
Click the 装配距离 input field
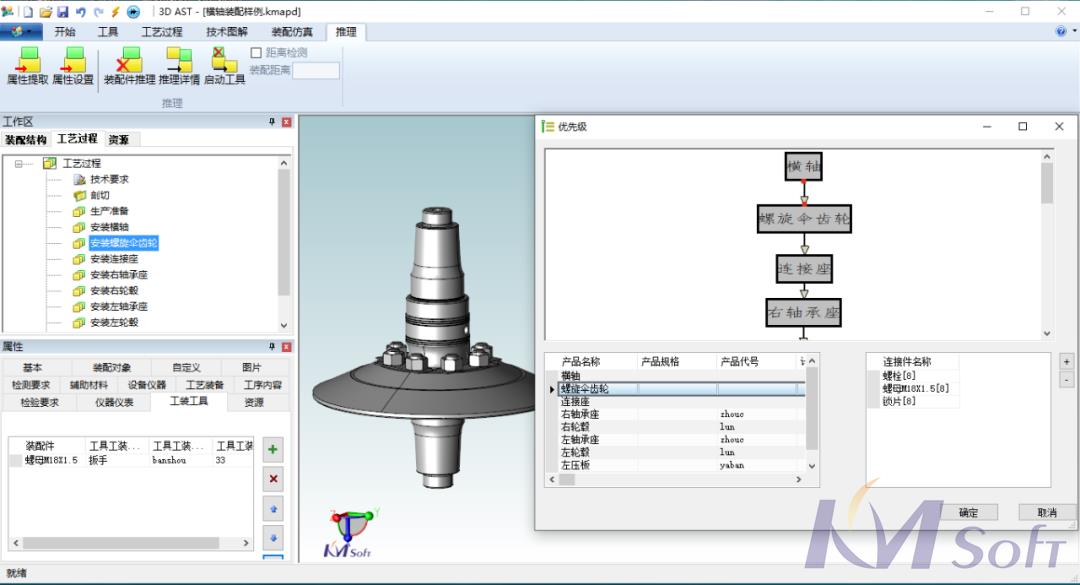pos(315,71)
